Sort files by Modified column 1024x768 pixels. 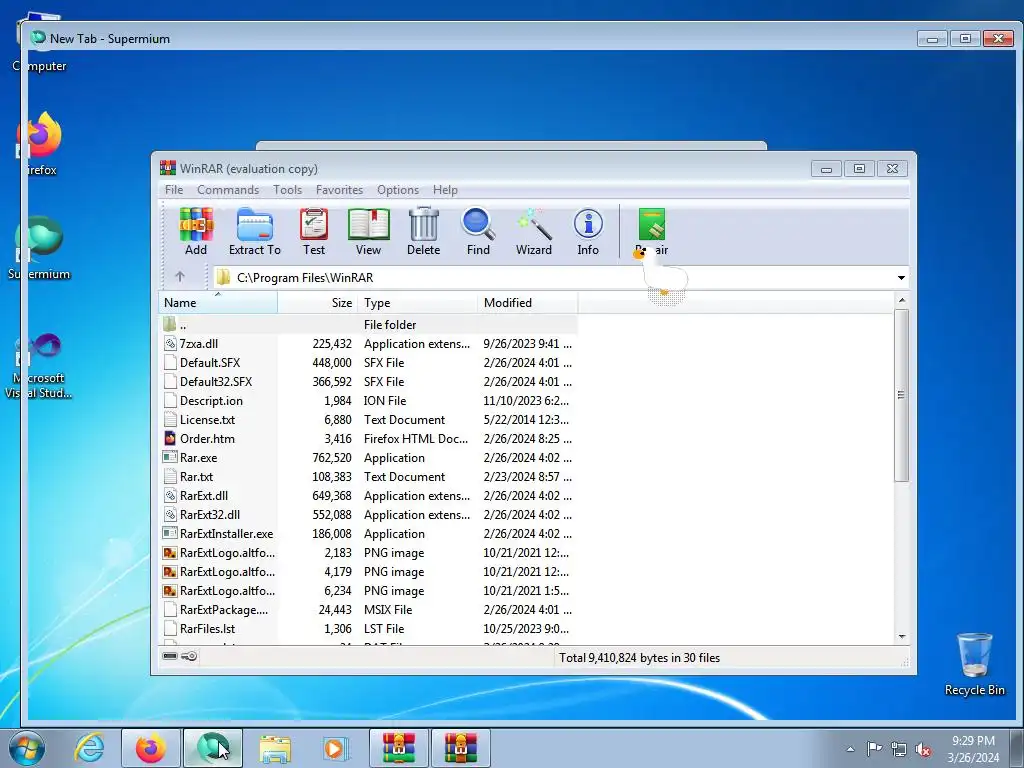pyautogui.click(x=528, y=302)
